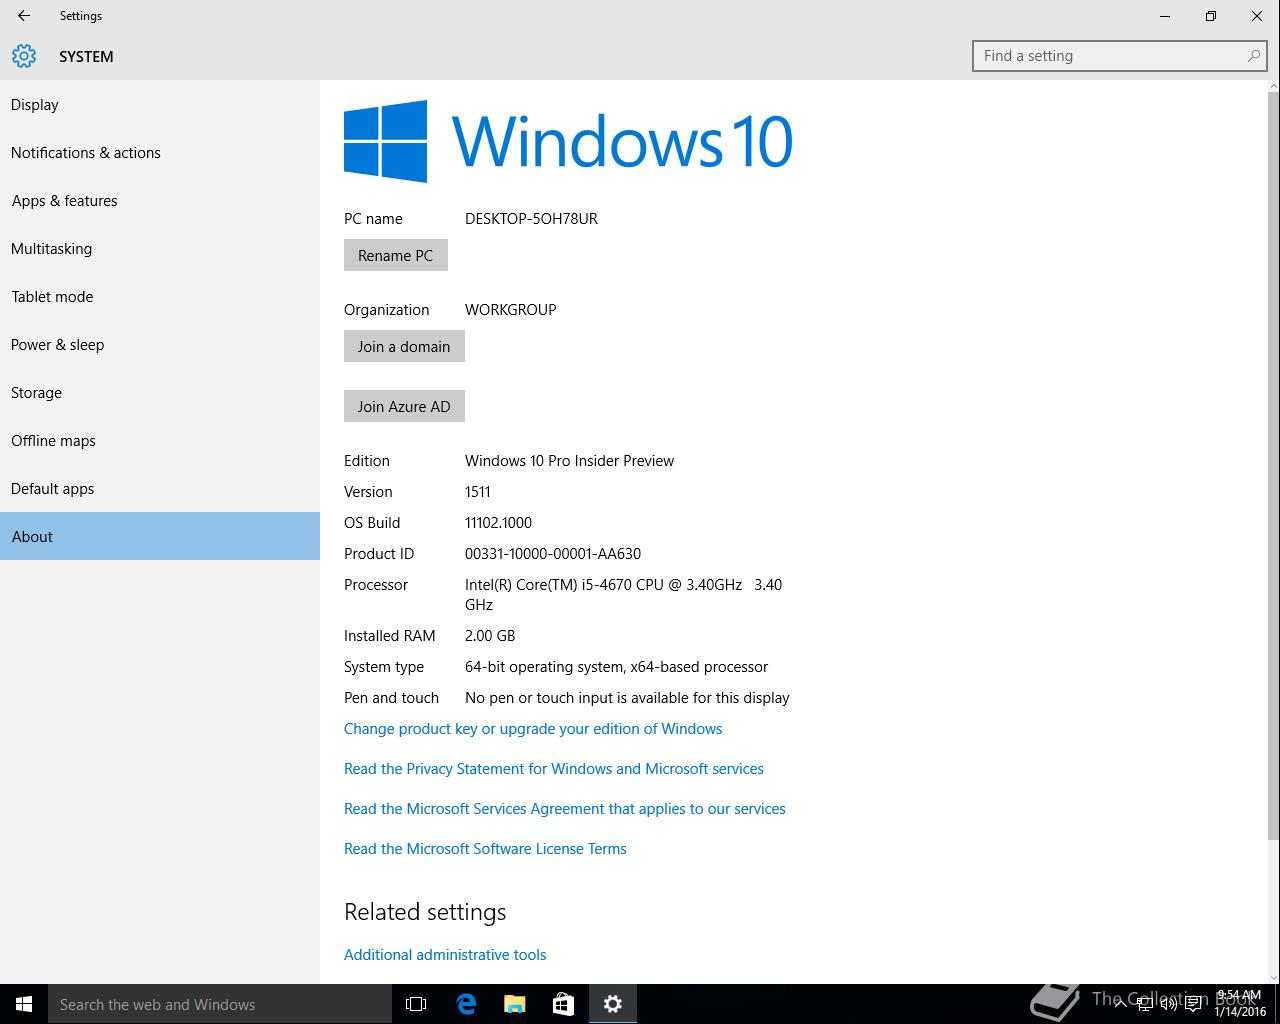Read the Privacy Statement link
This screenshot has height=1024, width=1280.
tap(554, 769)
